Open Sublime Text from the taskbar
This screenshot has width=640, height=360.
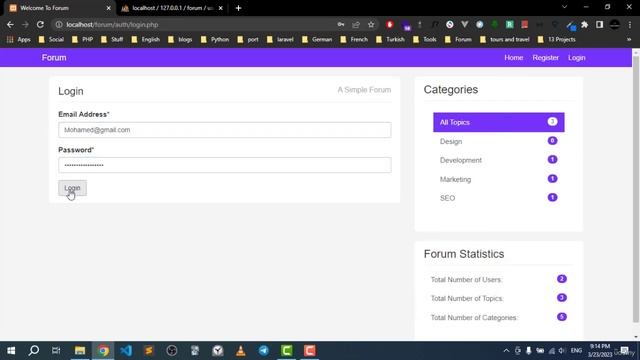point(149,351)
